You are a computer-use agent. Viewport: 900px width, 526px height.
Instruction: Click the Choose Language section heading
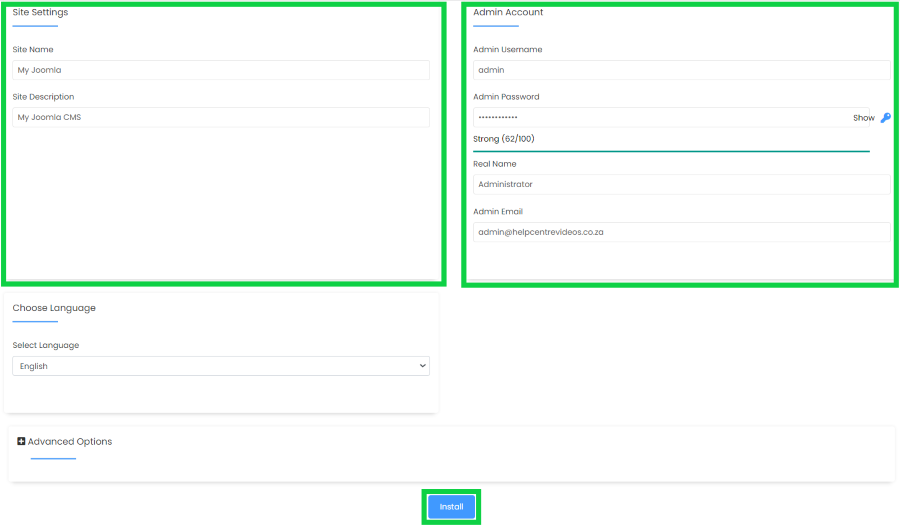[54, 308]
